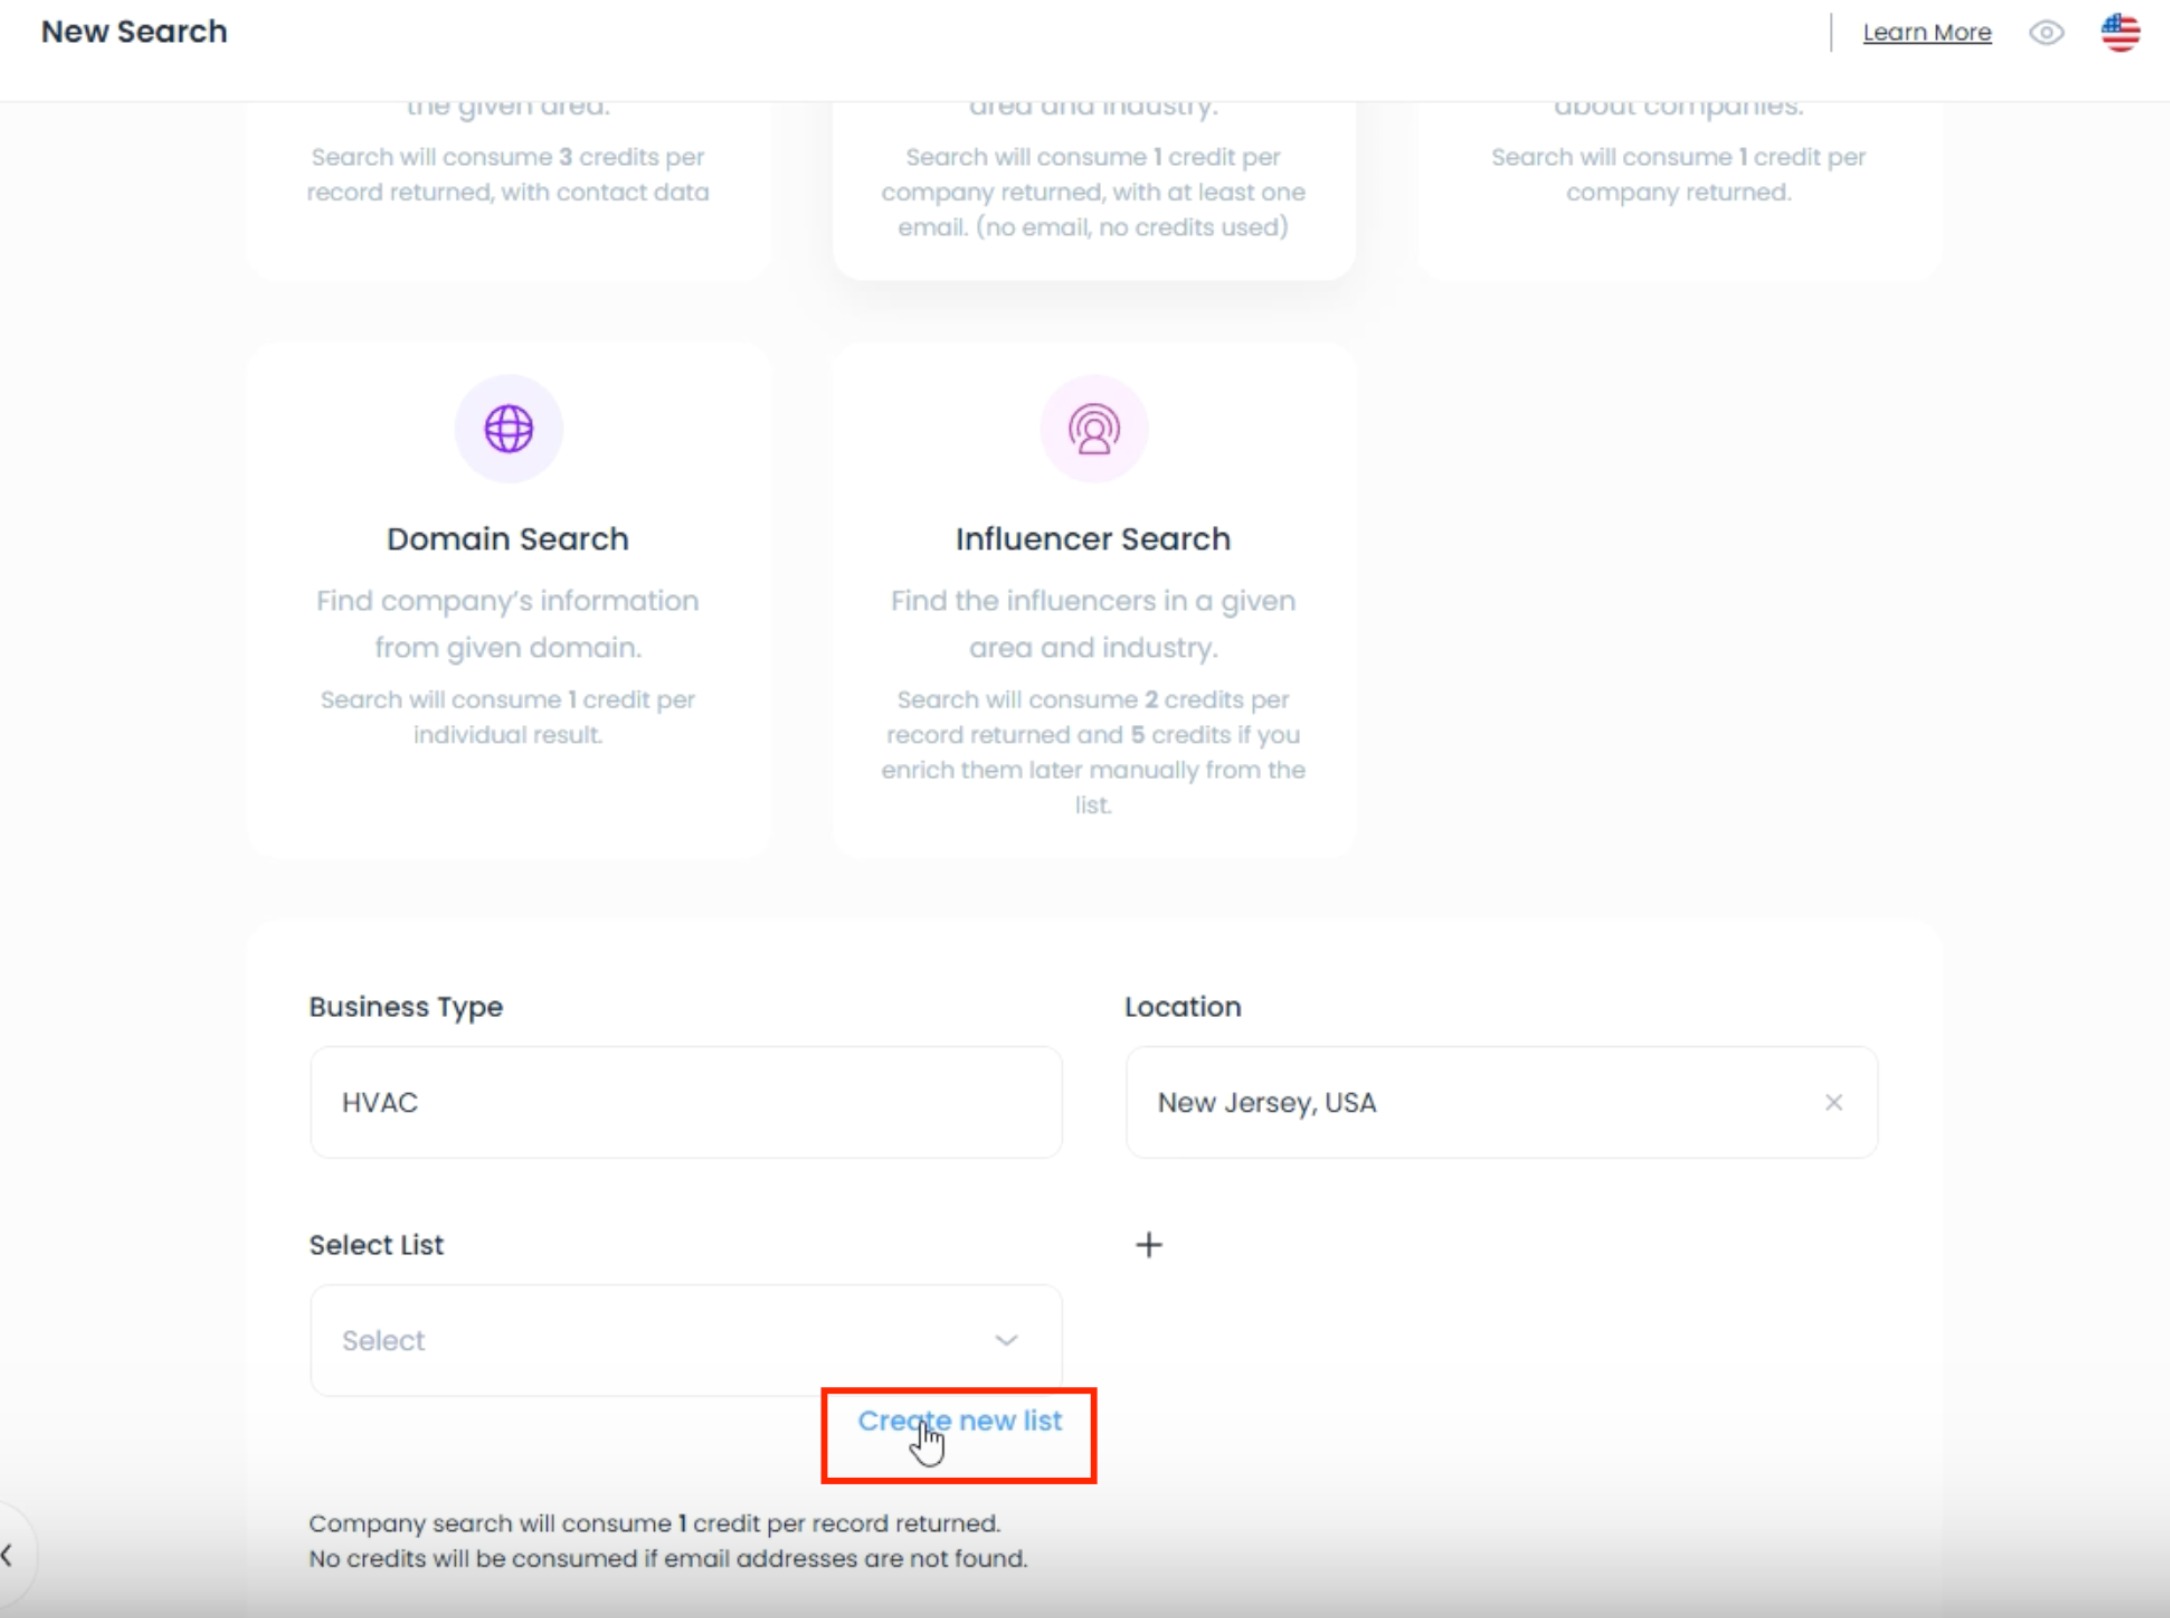2170x1618 pixels.
Task: Open the Select list combo box
Action: pos(660,1340)
